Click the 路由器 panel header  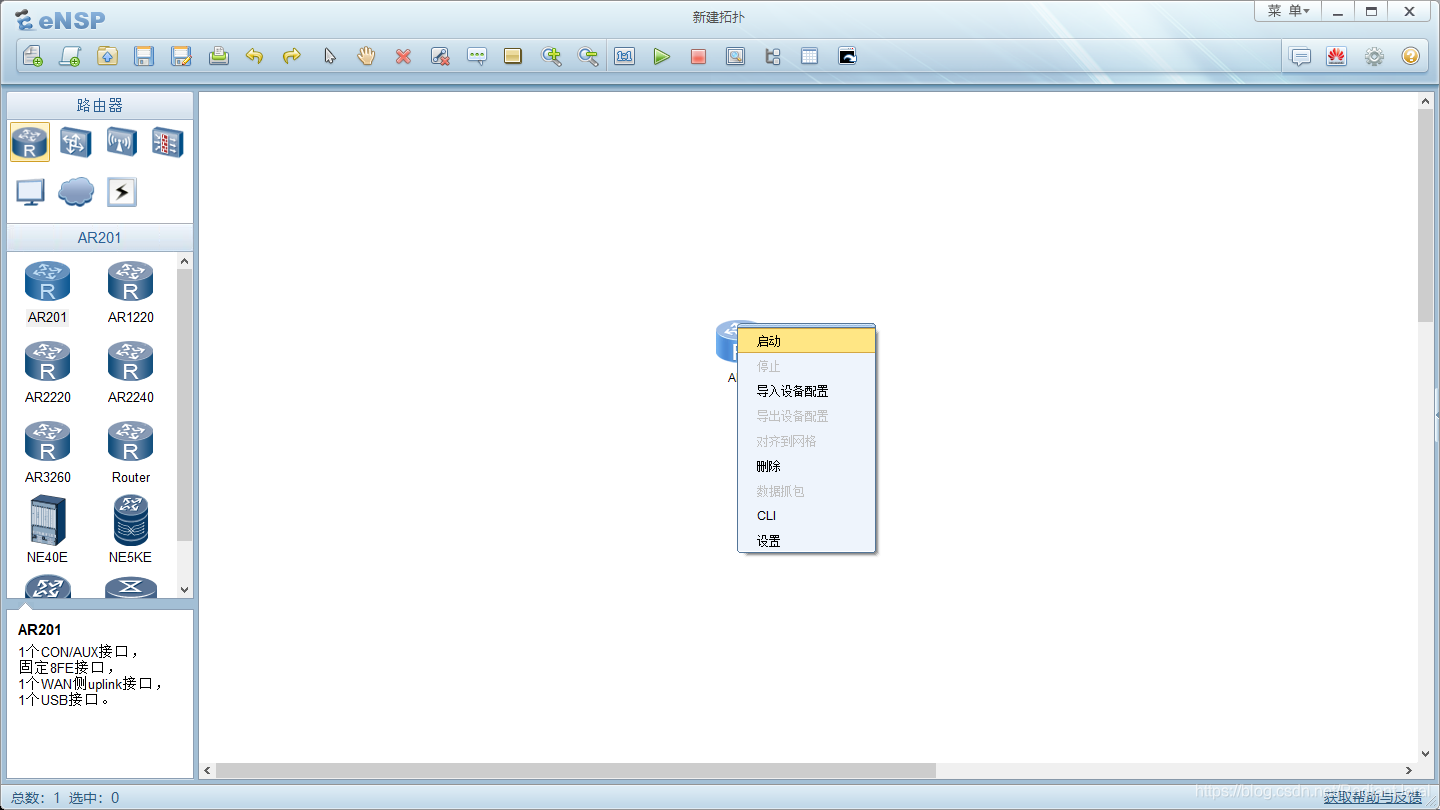[100, 105]
